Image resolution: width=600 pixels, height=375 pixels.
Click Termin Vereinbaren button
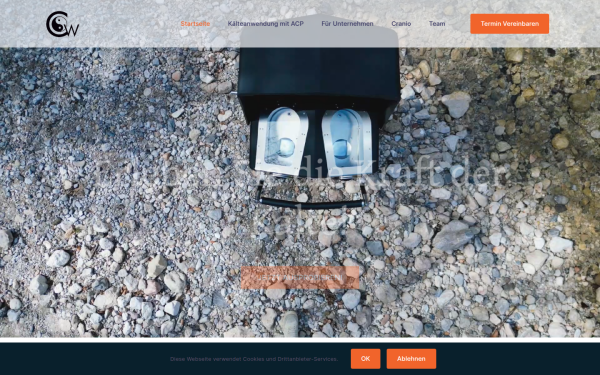coord(510,24)
